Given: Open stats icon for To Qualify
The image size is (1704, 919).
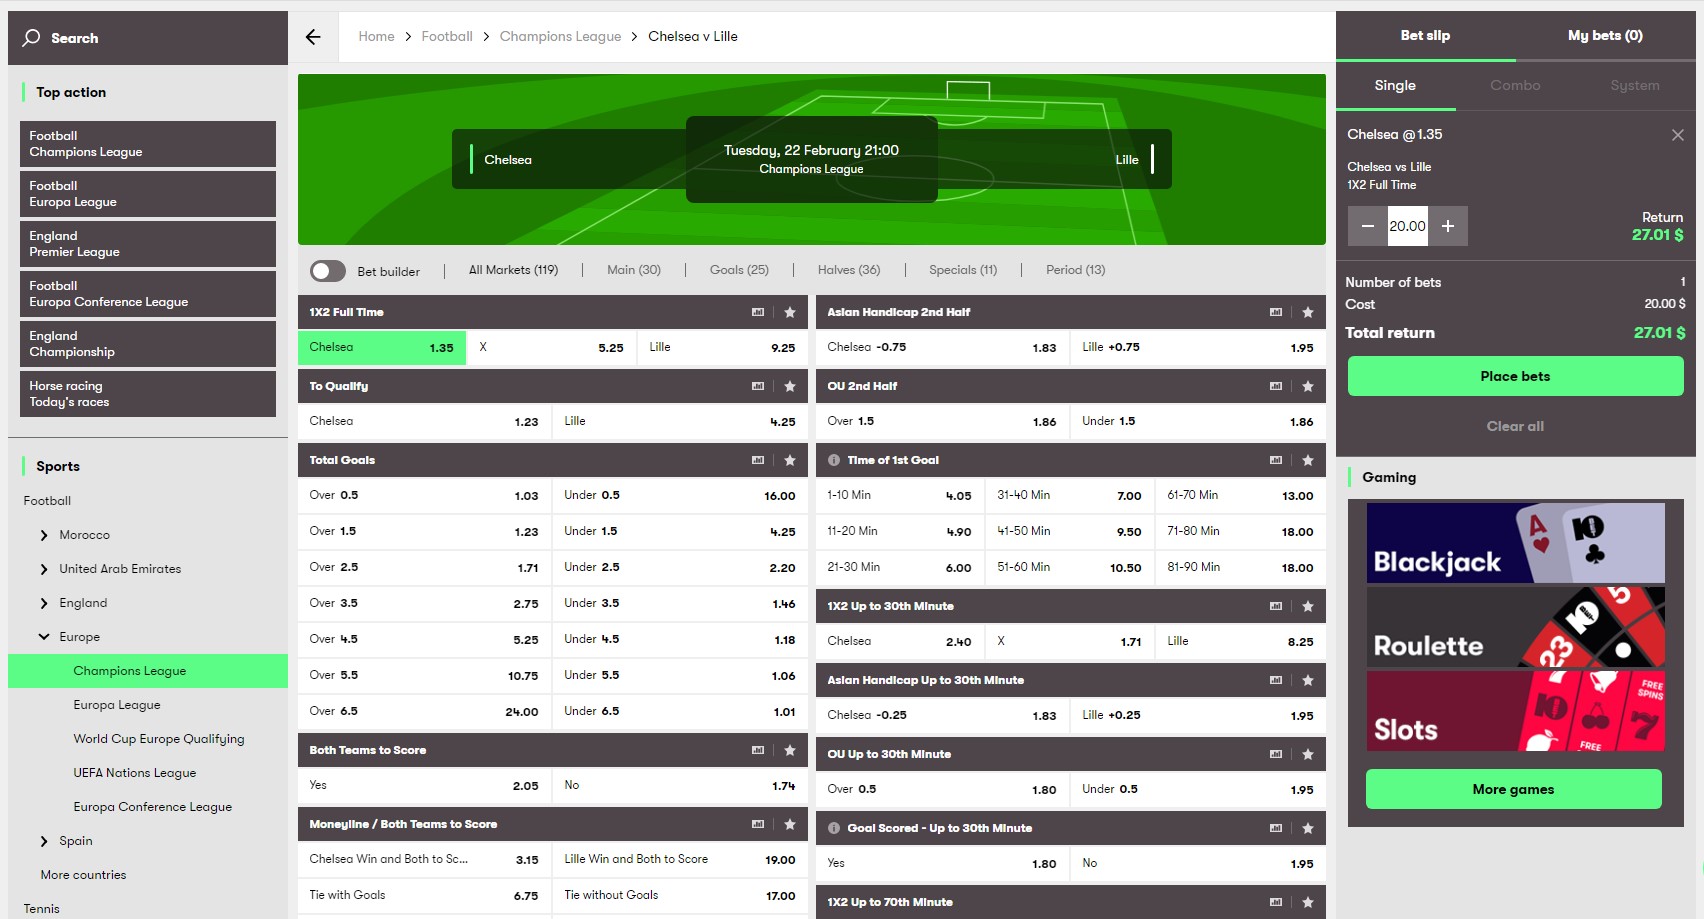Looking at the screenshot, I should [758, 386].
